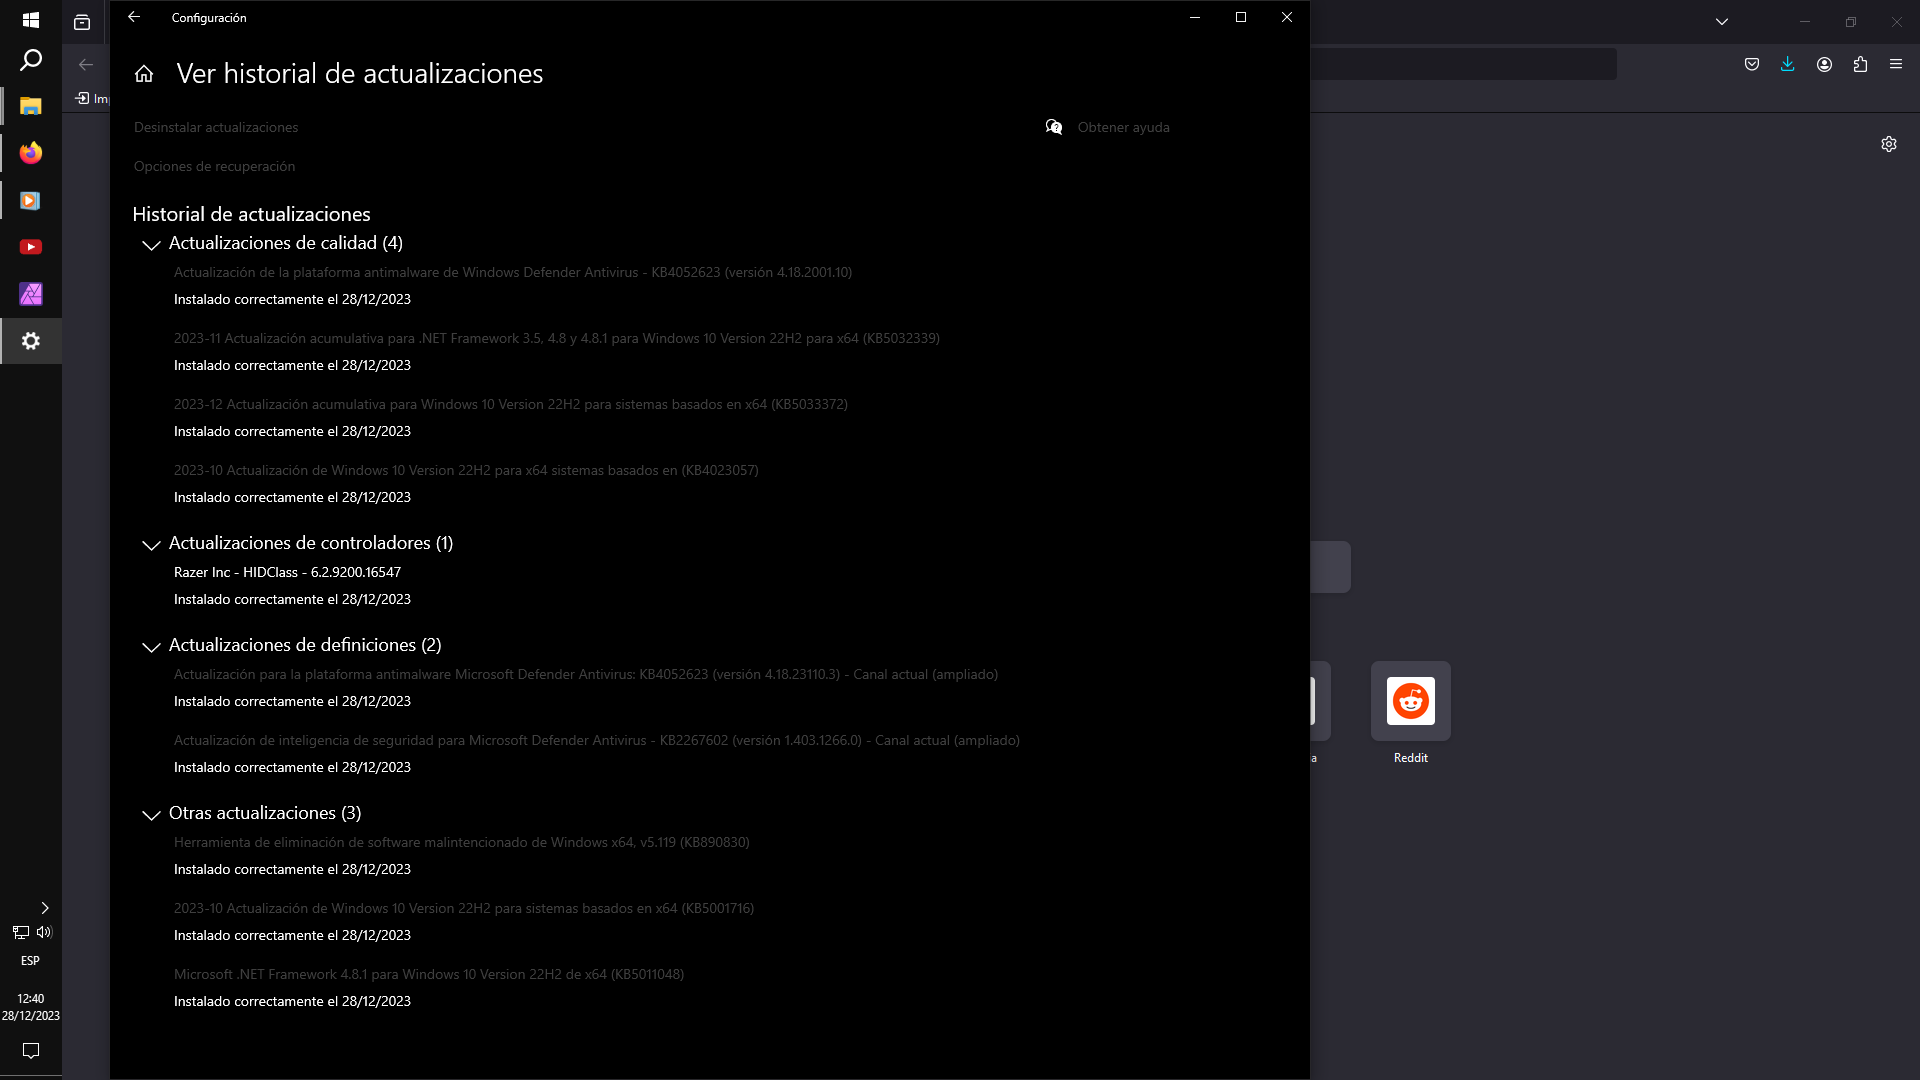Viewport: 1920px width, 1080px height.
Task: Click the Windows Start button
Action: pyautogui.click(x=31, y=20)
